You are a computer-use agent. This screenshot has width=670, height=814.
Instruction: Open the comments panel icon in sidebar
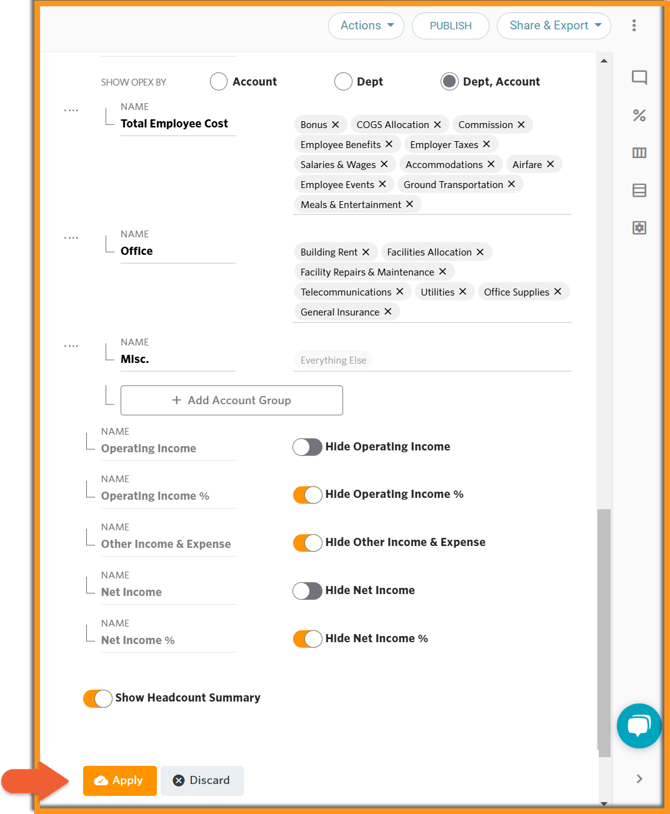639,78
